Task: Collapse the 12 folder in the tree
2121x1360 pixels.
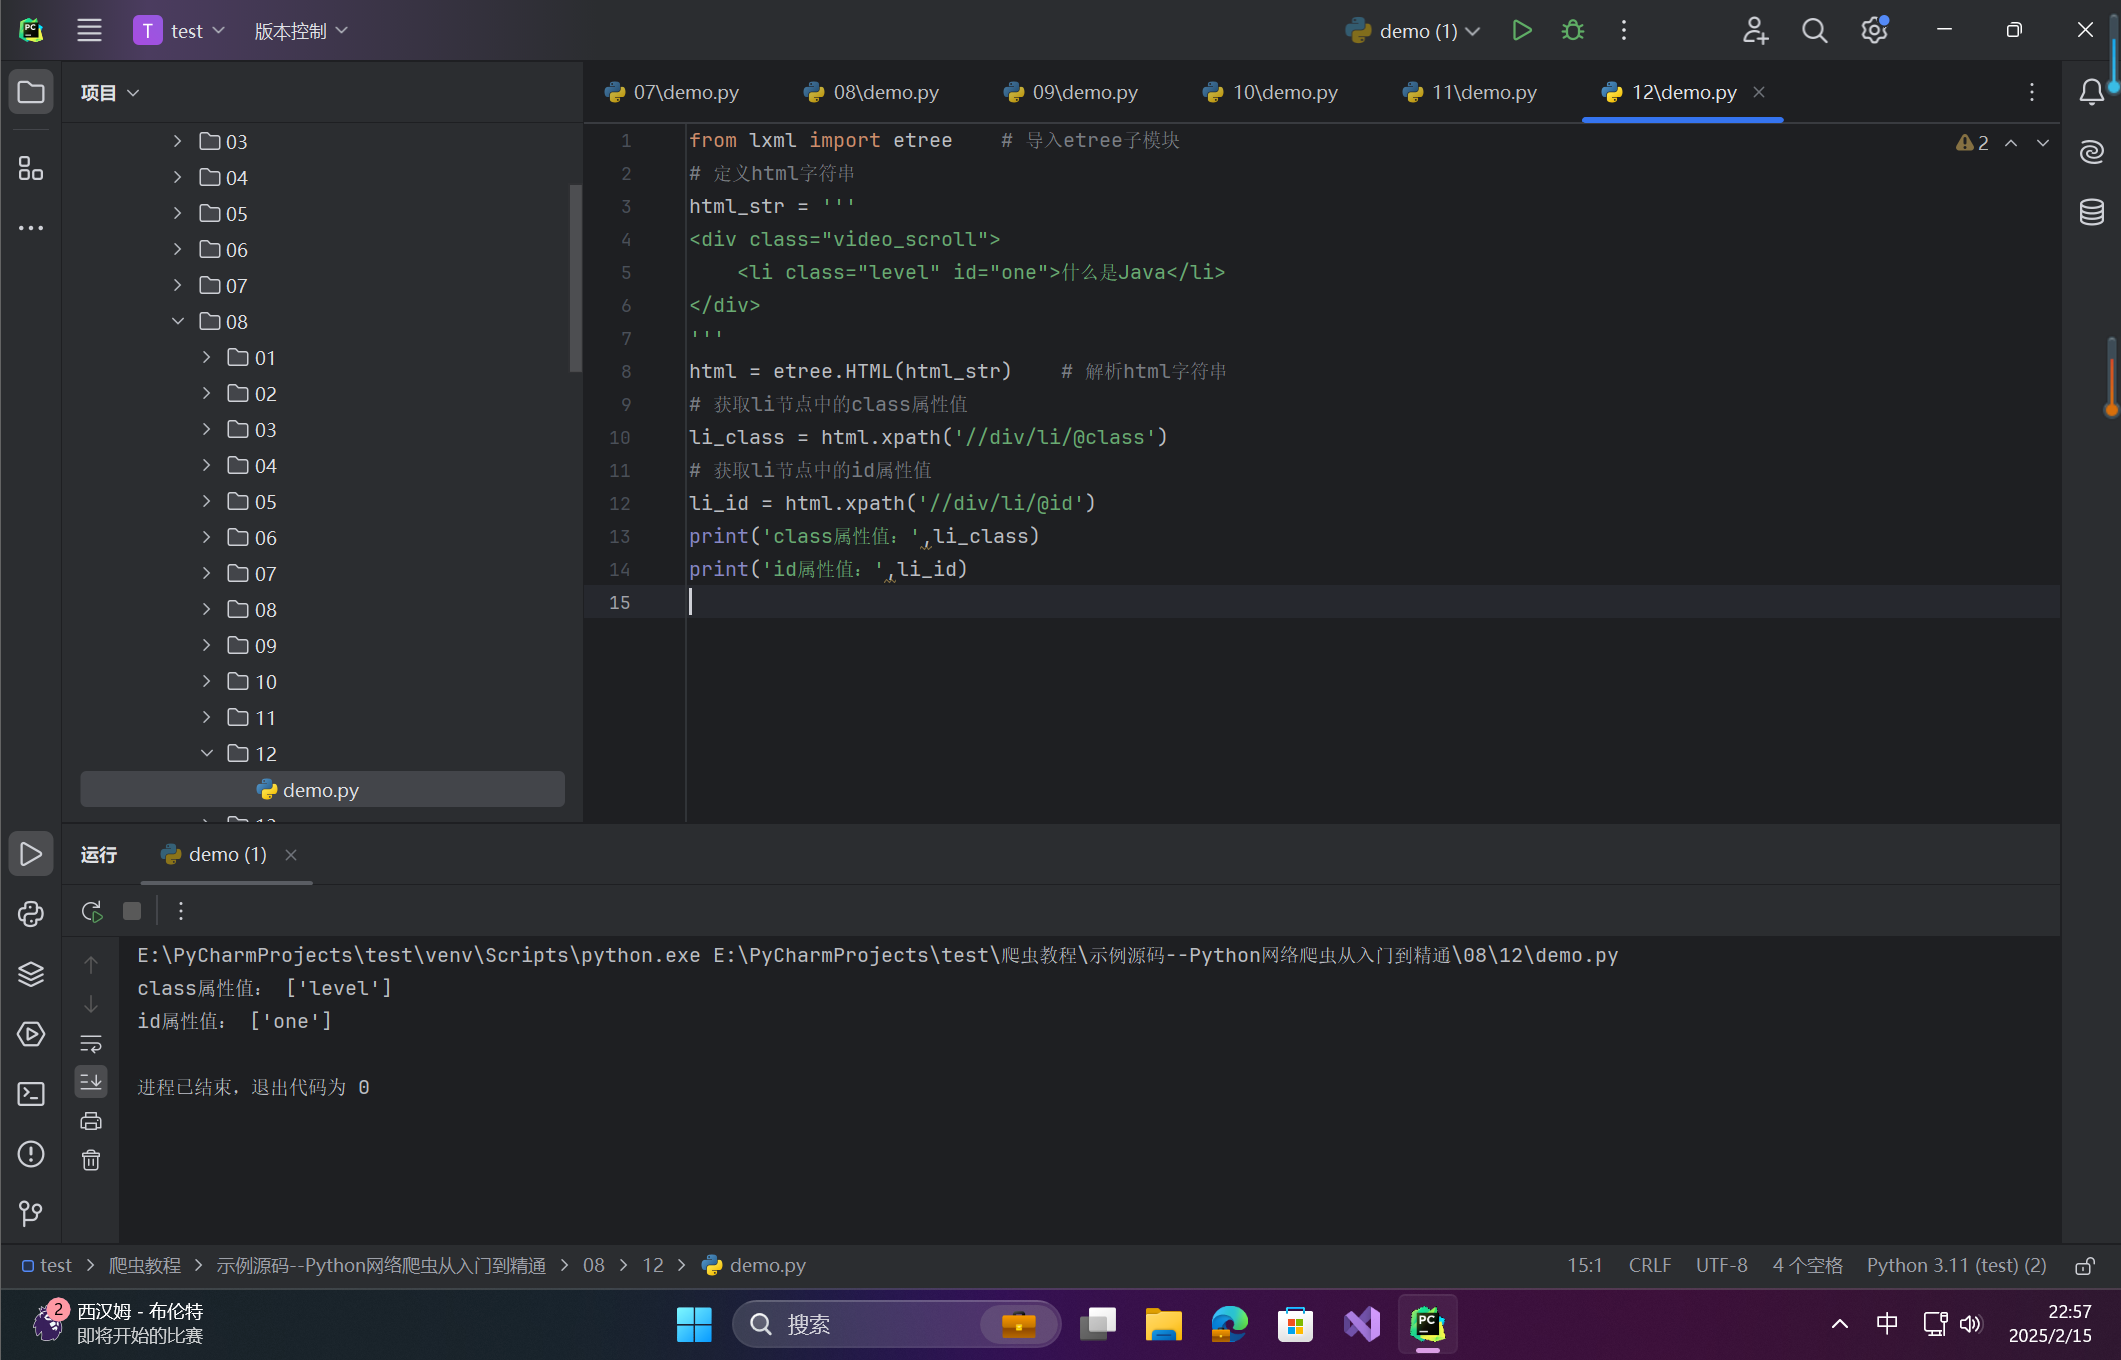Action: (x=207, y=753)
